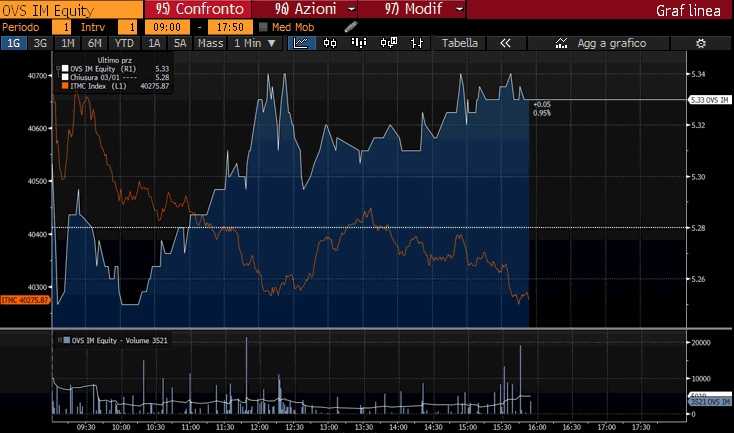Open the 96) Azioni dropdown menu

pos(305,9)
